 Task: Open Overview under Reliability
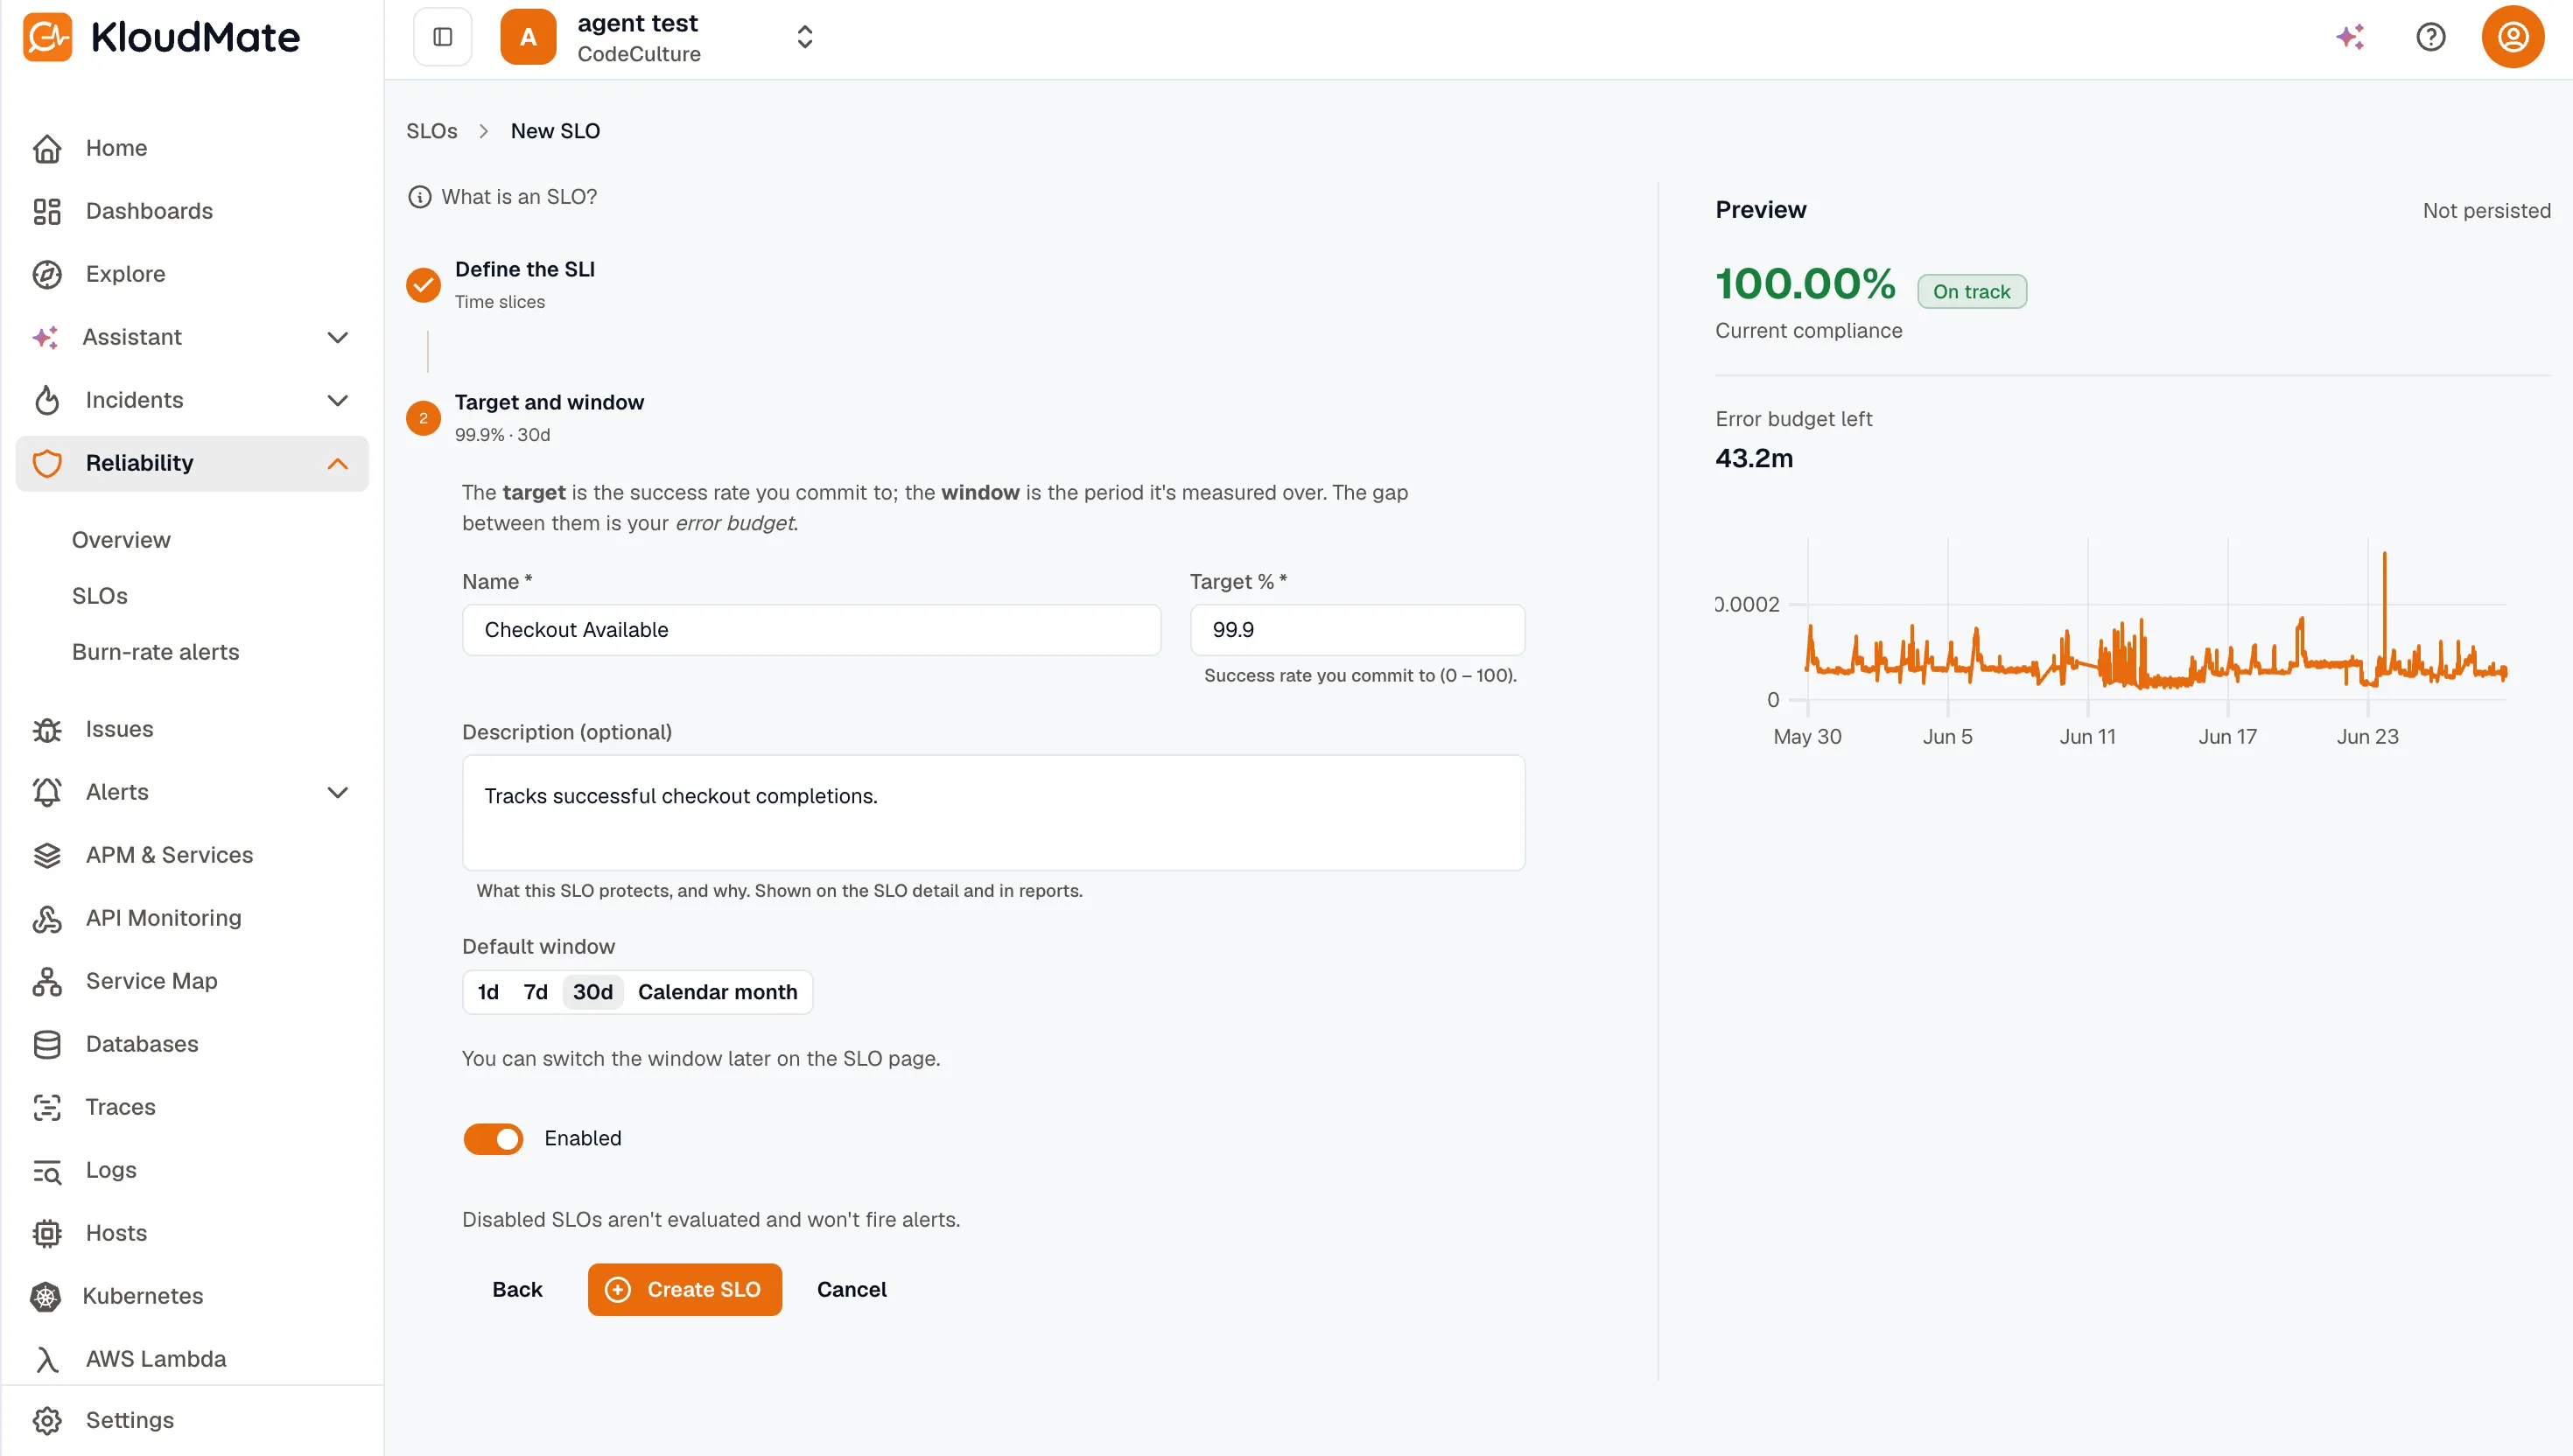tap(121, 540)
